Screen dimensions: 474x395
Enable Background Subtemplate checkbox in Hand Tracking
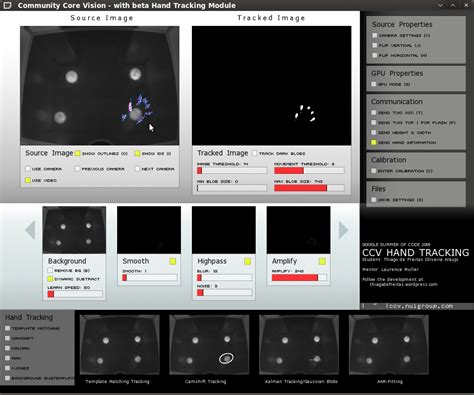coord(7,378)
